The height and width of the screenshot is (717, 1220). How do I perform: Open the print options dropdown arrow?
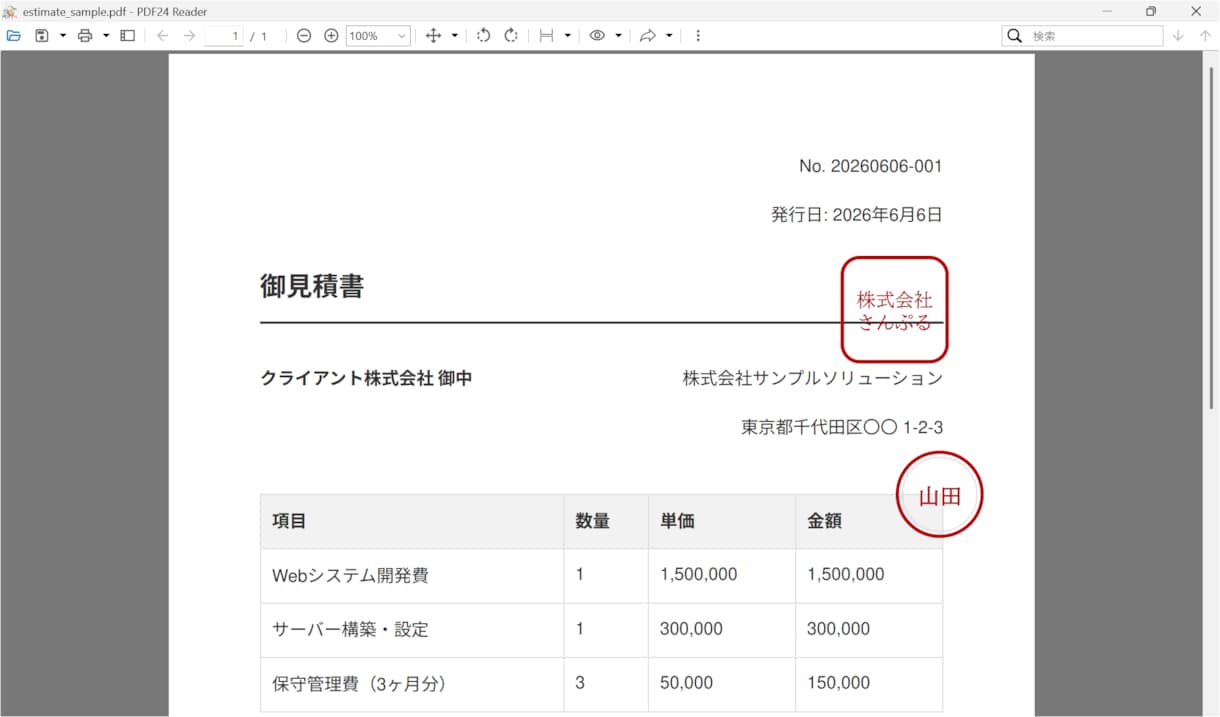[105, 35]
